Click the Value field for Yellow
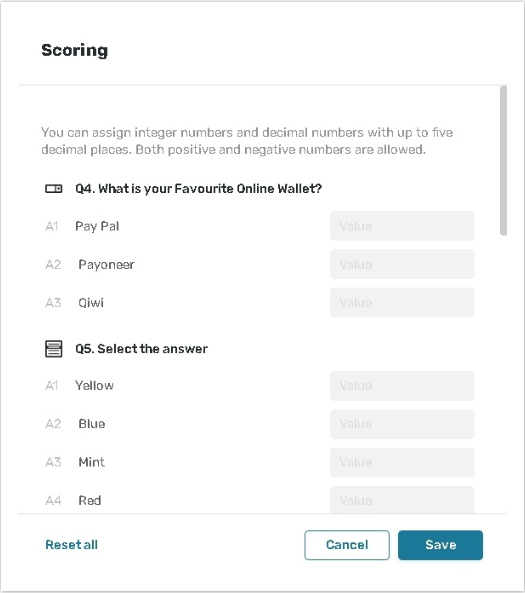Screen dimensions: 525x593 pyautogui.click(x=402, y=386)
